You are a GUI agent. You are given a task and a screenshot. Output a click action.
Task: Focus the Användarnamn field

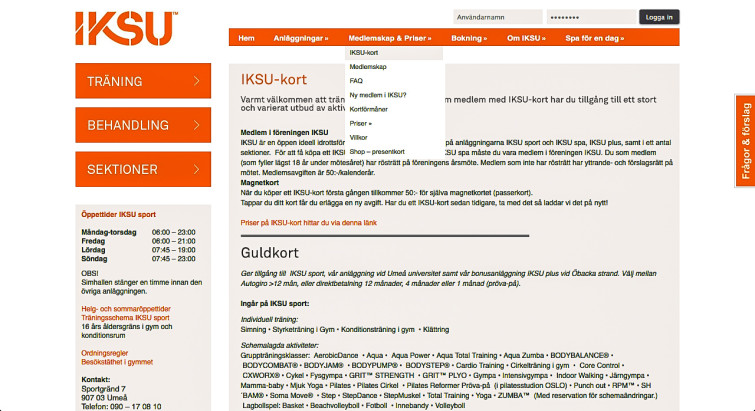(497, 17)
